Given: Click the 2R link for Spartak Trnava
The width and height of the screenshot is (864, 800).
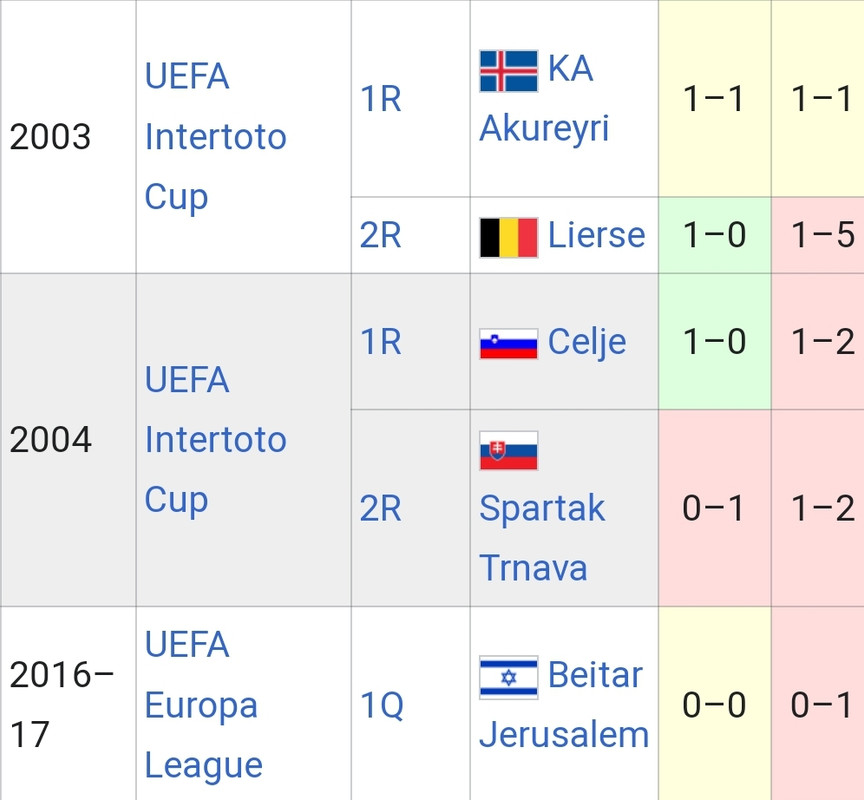Looking at the screenshot, I should [380, 508].
